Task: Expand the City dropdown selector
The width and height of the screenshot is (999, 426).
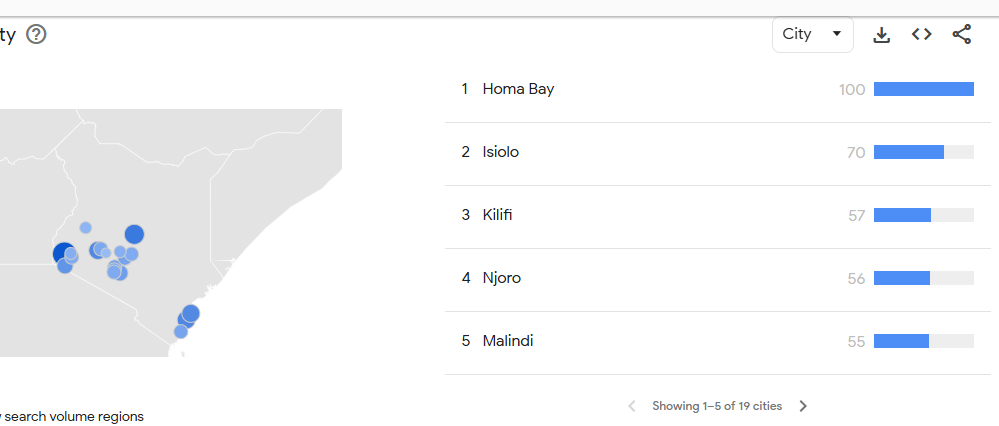Action: coord(812,35)
